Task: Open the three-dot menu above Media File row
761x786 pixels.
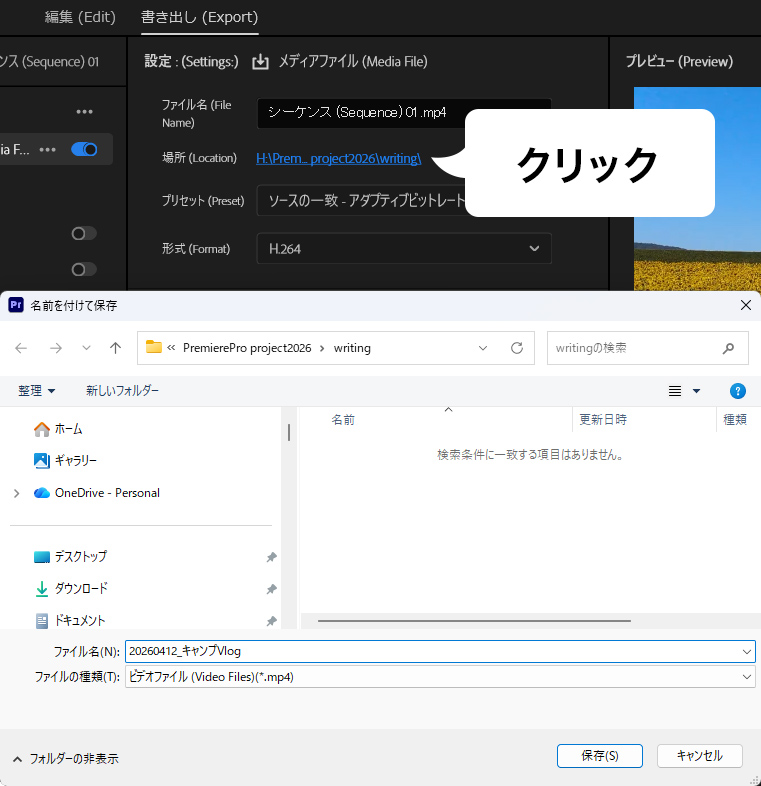Action: [x=84, y=111]
